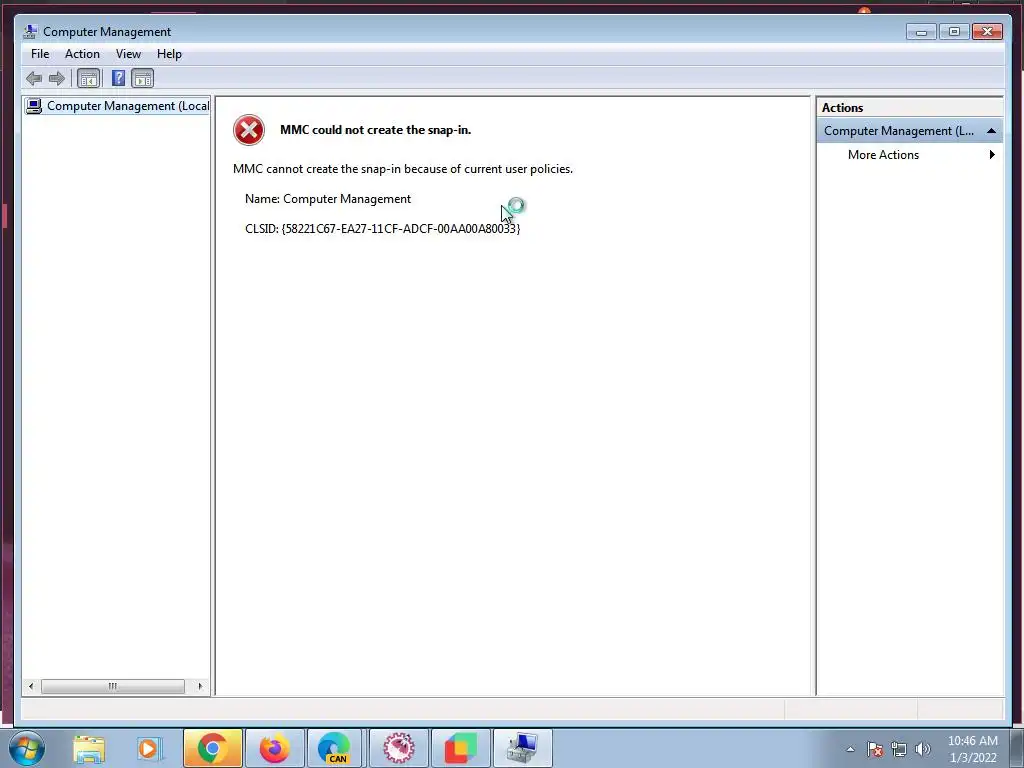
Task: Open the red-green squares app in taskbar
Action: click(460, 748)
